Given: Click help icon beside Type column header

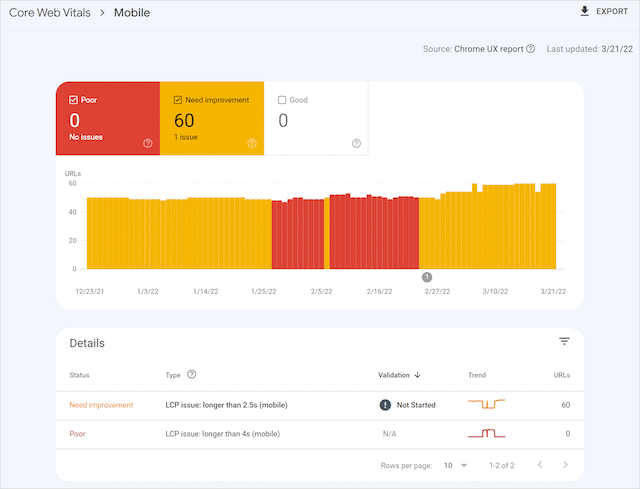Looking at the screenshot, I should click(191, 375).
